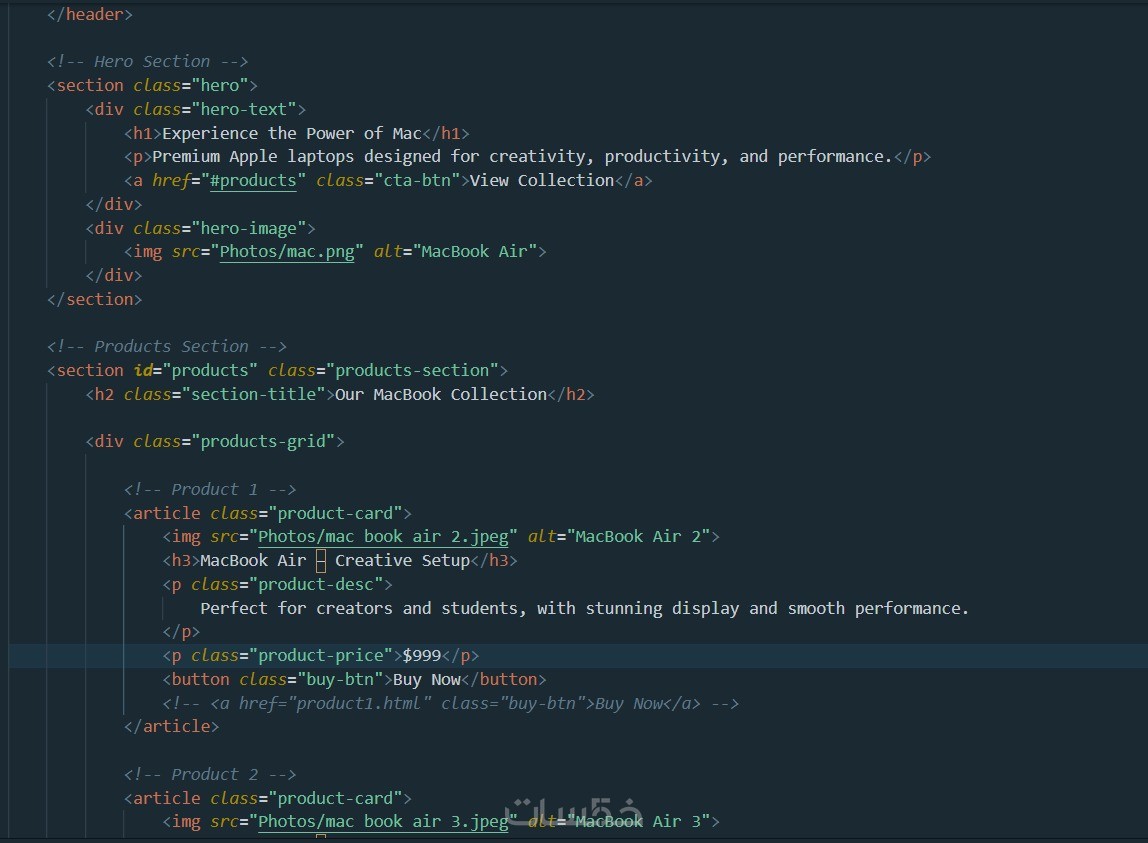Click the section class="hero" opening tag

tap(152, 86)
